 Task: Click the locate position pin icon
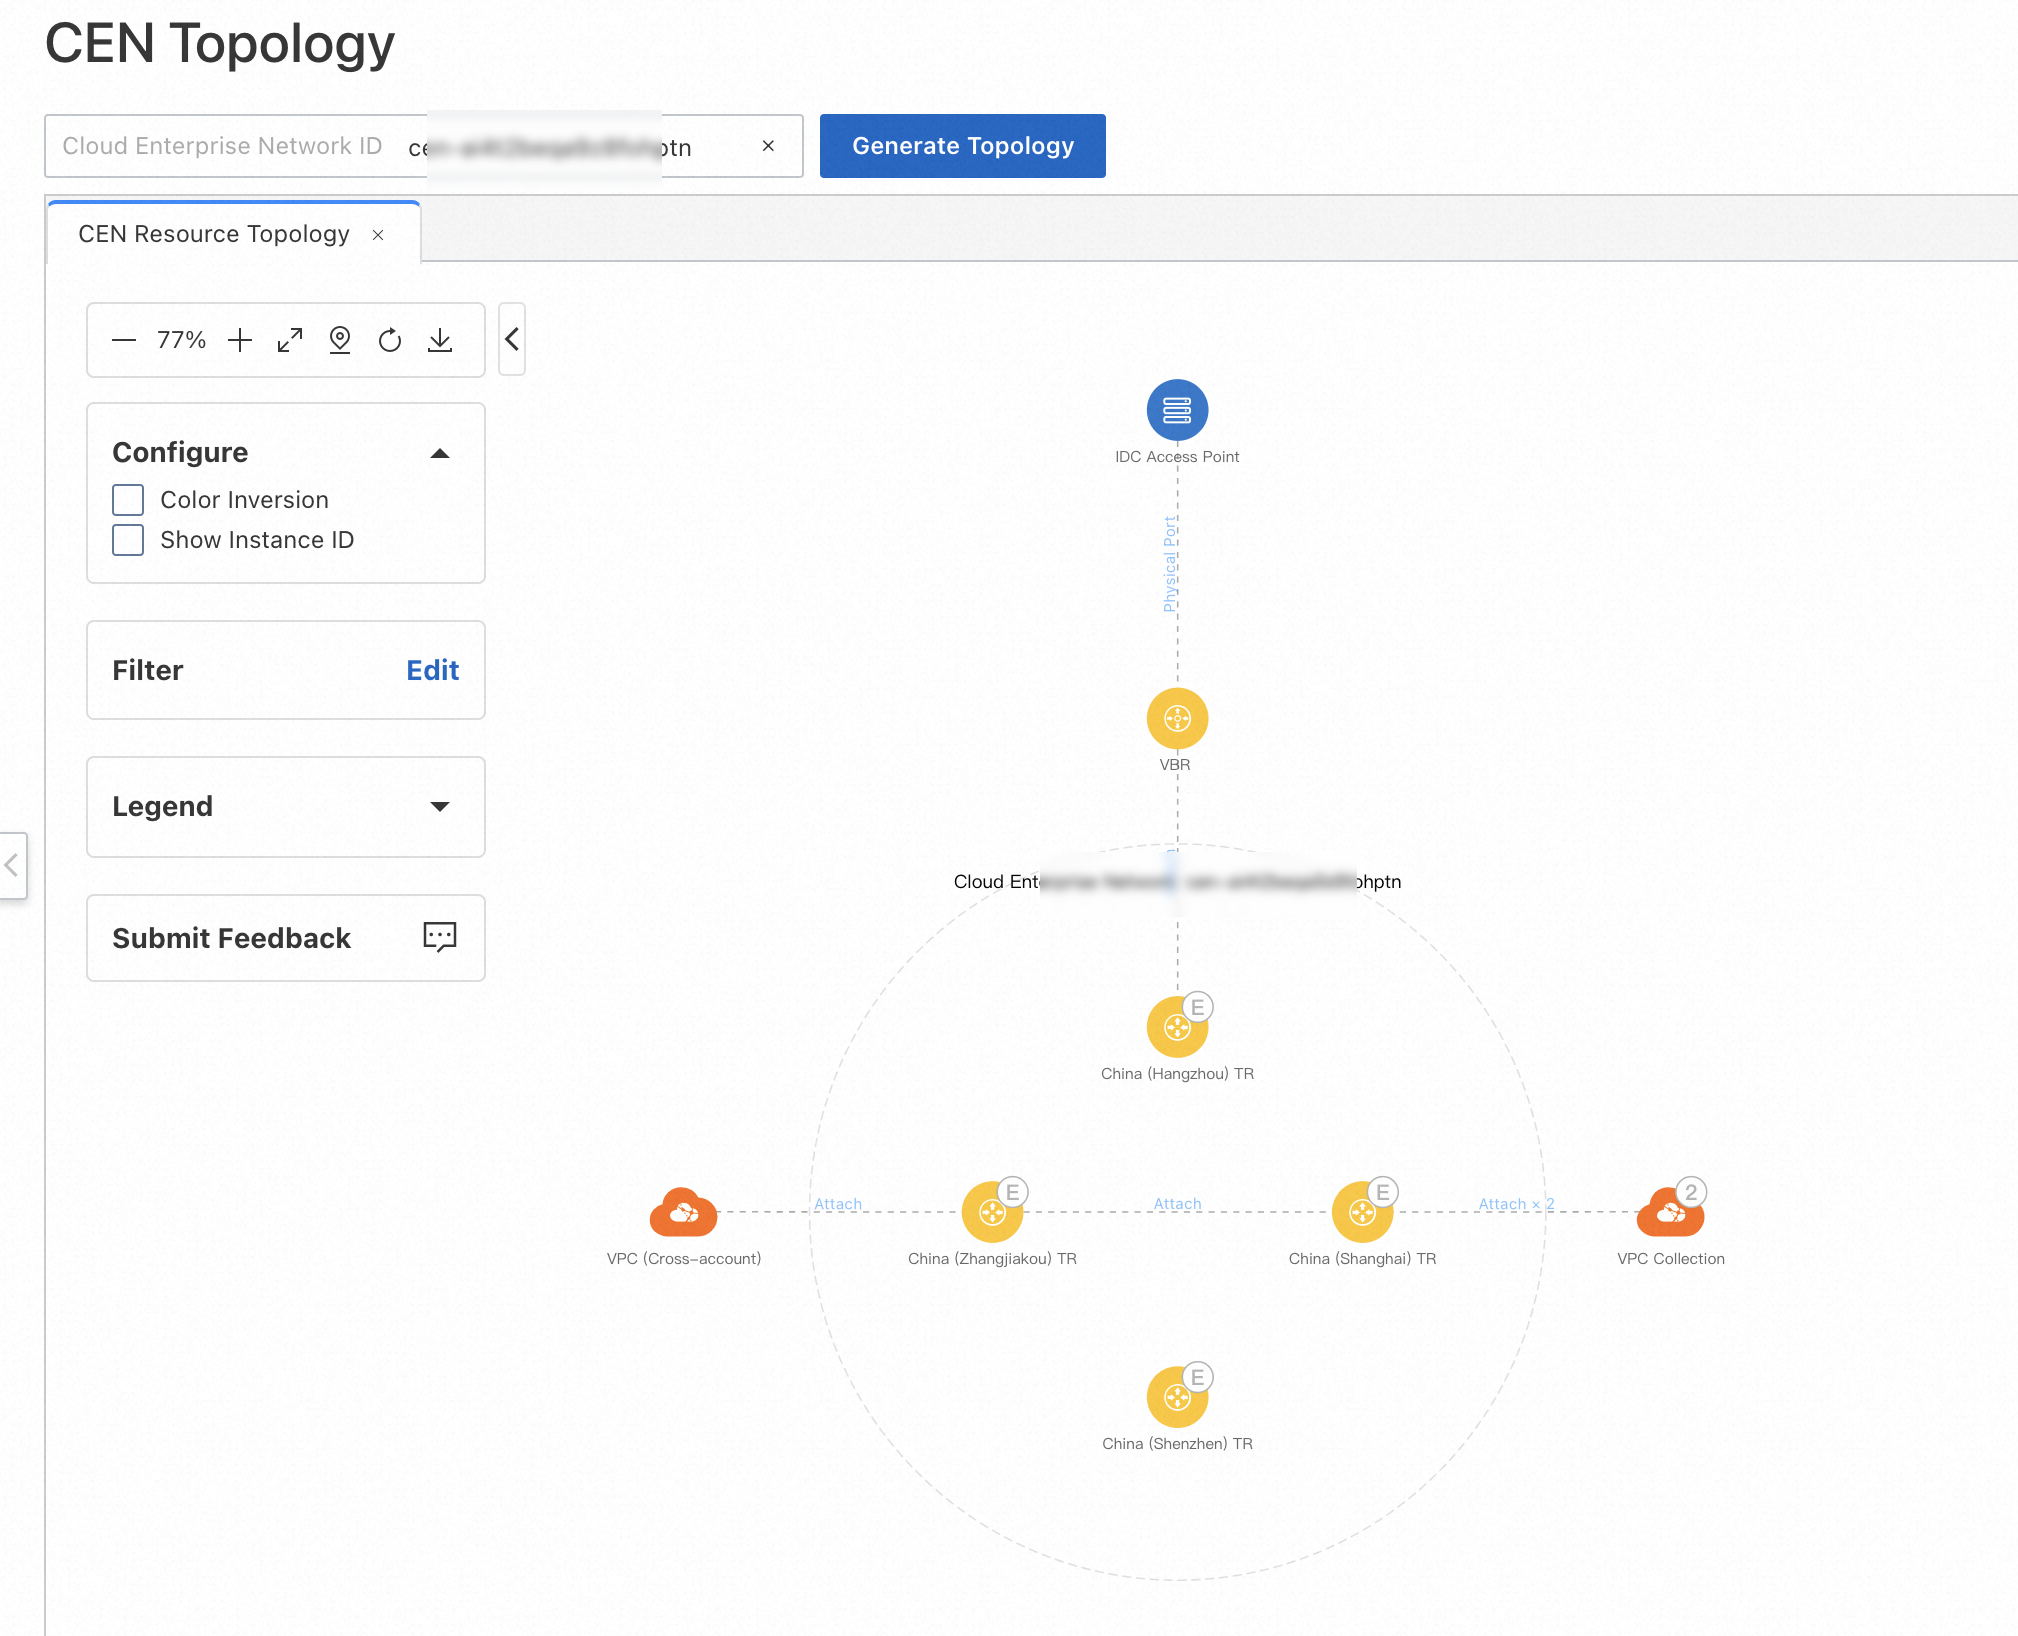(340, 340)
